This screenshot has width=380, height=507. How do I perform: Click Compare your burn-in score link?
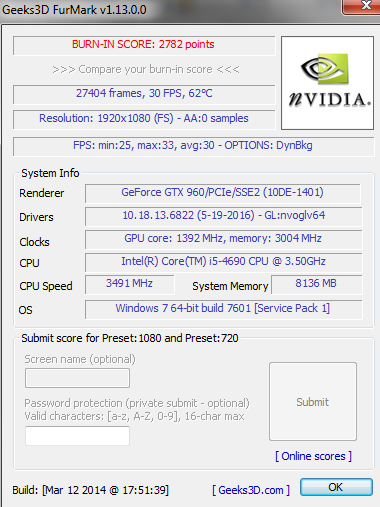pos(146,69)
